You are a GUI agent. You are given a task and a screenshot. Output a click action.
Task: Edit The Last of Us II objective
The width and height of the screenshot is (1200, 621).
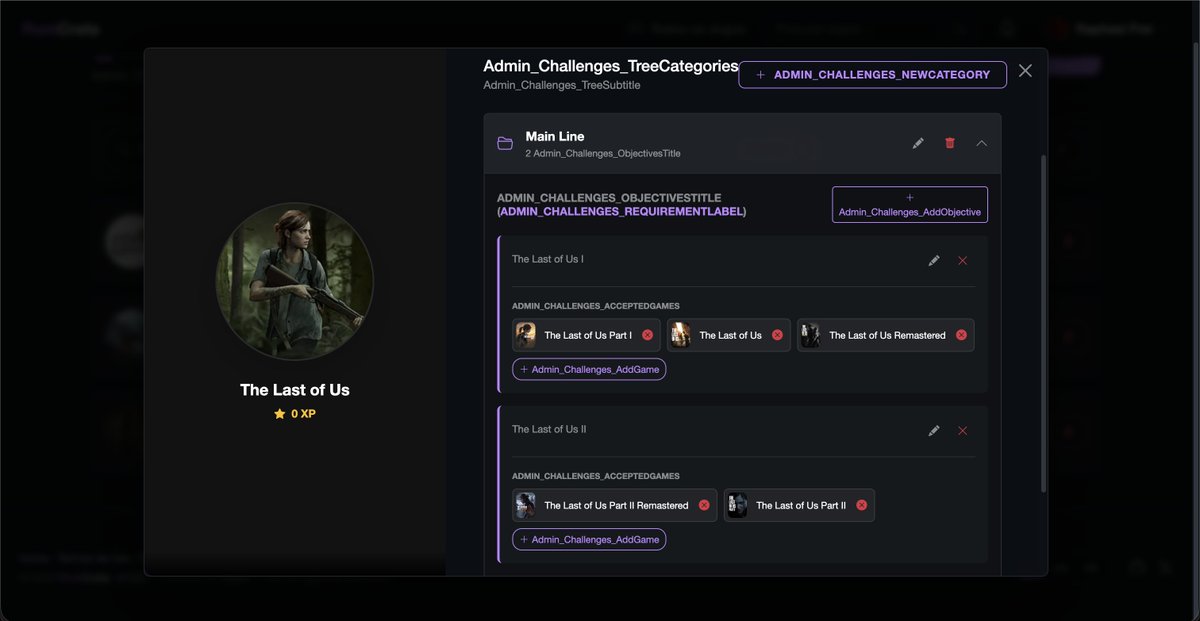click(934, 431)
